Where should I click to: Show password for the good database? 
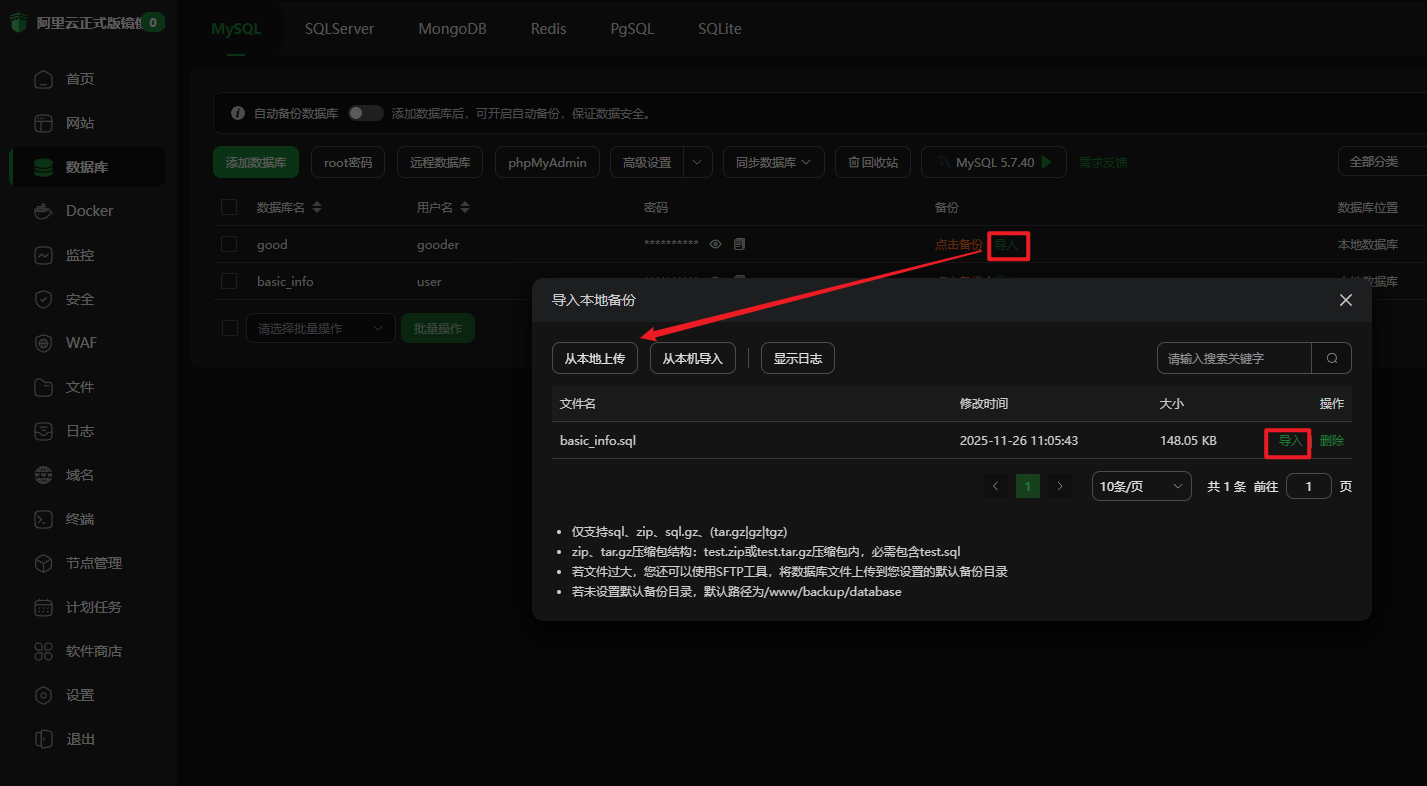pos(715,244)
